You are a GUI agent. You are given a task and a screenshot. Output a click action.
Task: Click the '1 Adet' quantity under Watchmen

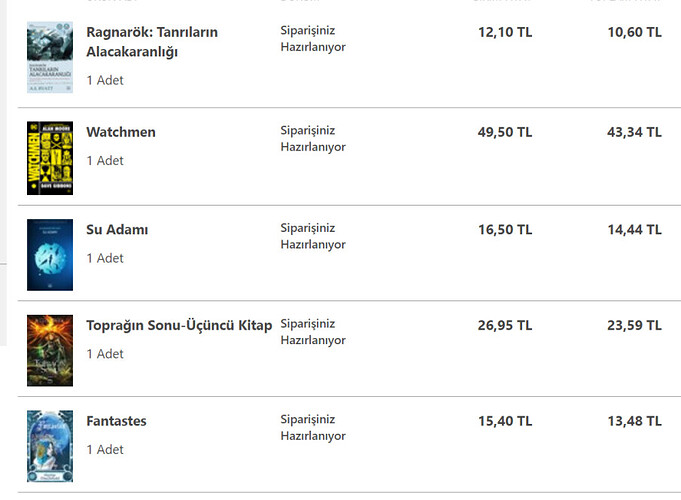coord(105,161)
